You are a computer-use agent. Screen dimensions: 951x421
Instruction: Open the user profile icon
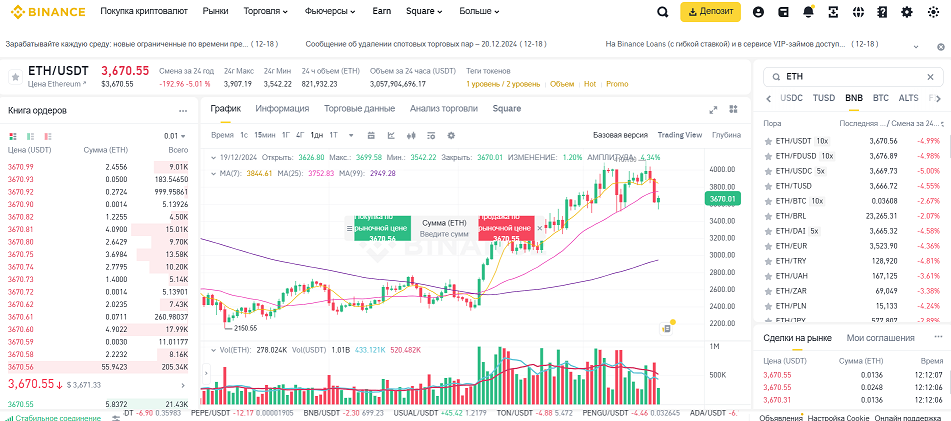point(758,12)
